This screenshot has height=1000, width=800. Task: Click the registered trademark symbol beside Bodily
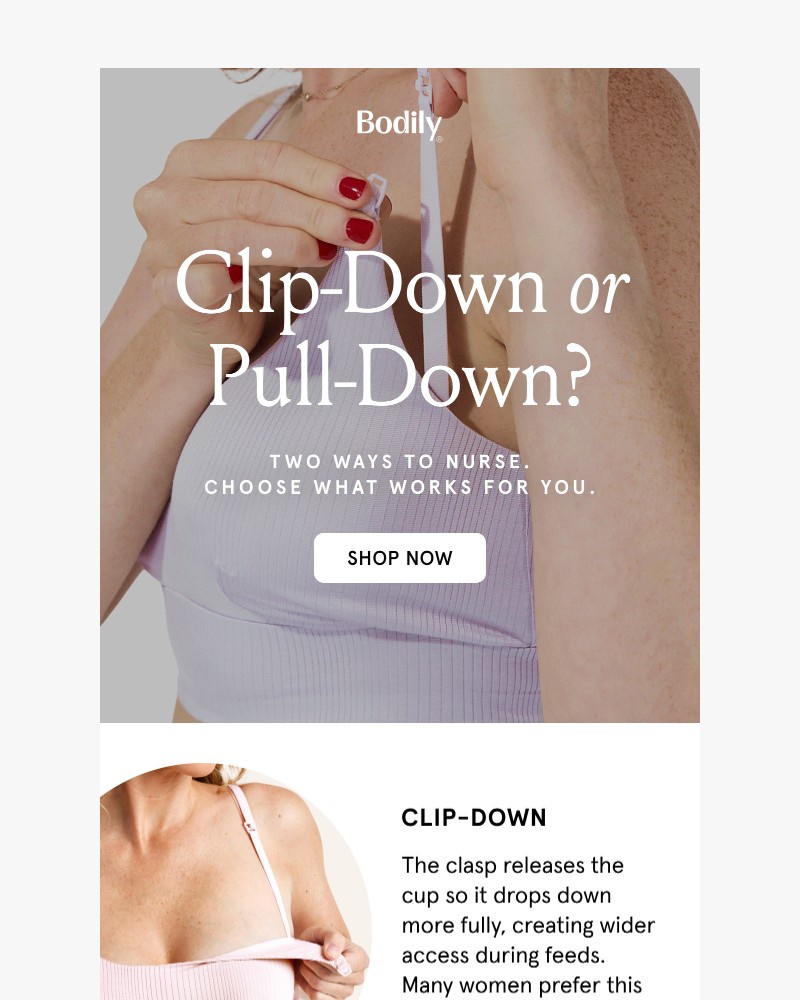(439, 139)
